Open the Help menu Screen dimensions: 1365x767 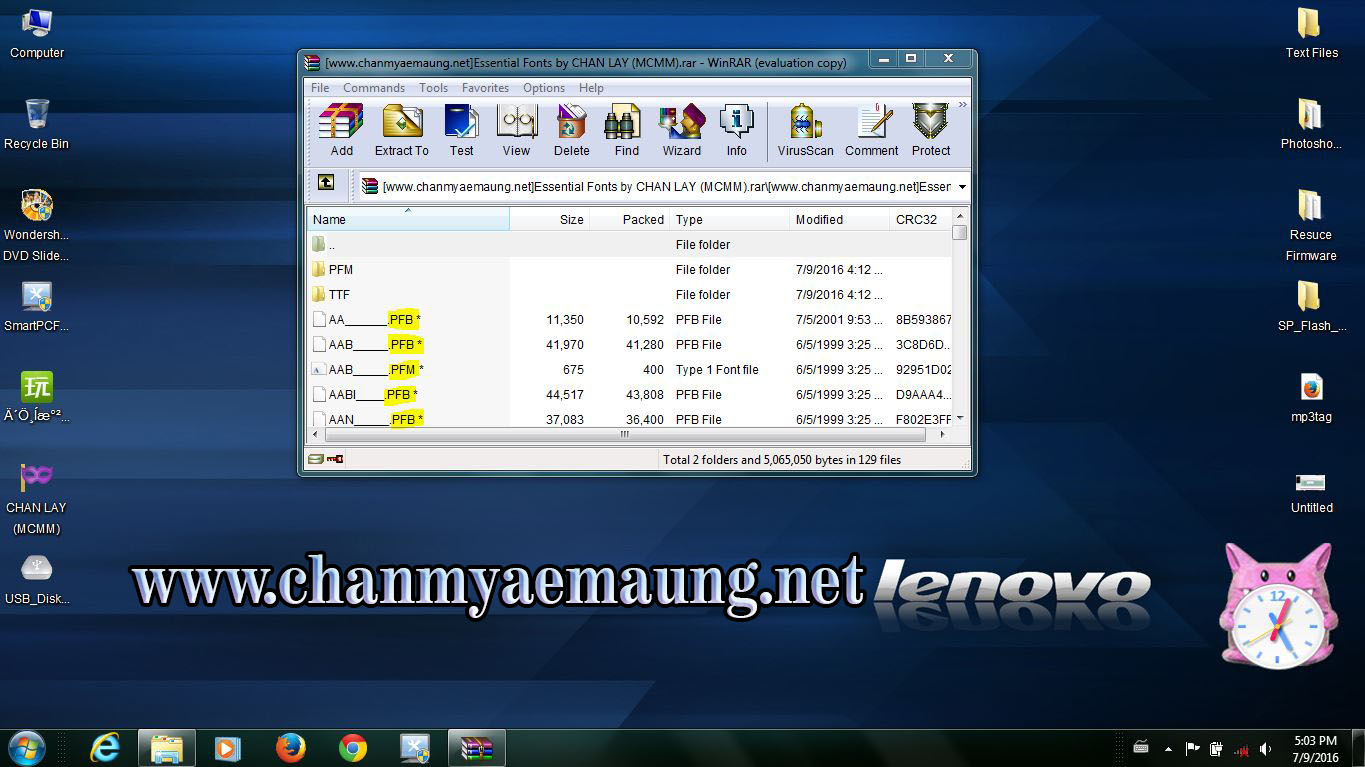(591, 88)
